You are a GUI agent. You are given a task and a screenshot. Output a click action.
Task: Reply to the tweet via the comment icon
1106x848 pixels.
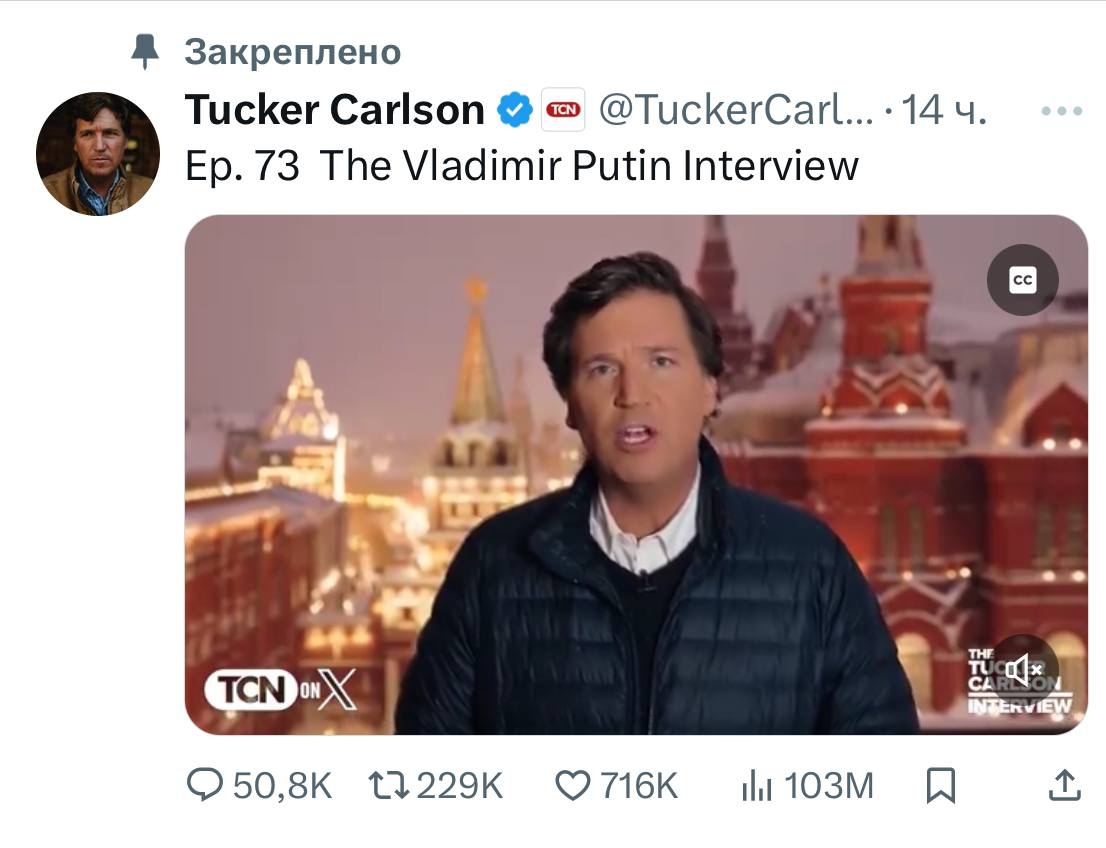pos(205,785)
